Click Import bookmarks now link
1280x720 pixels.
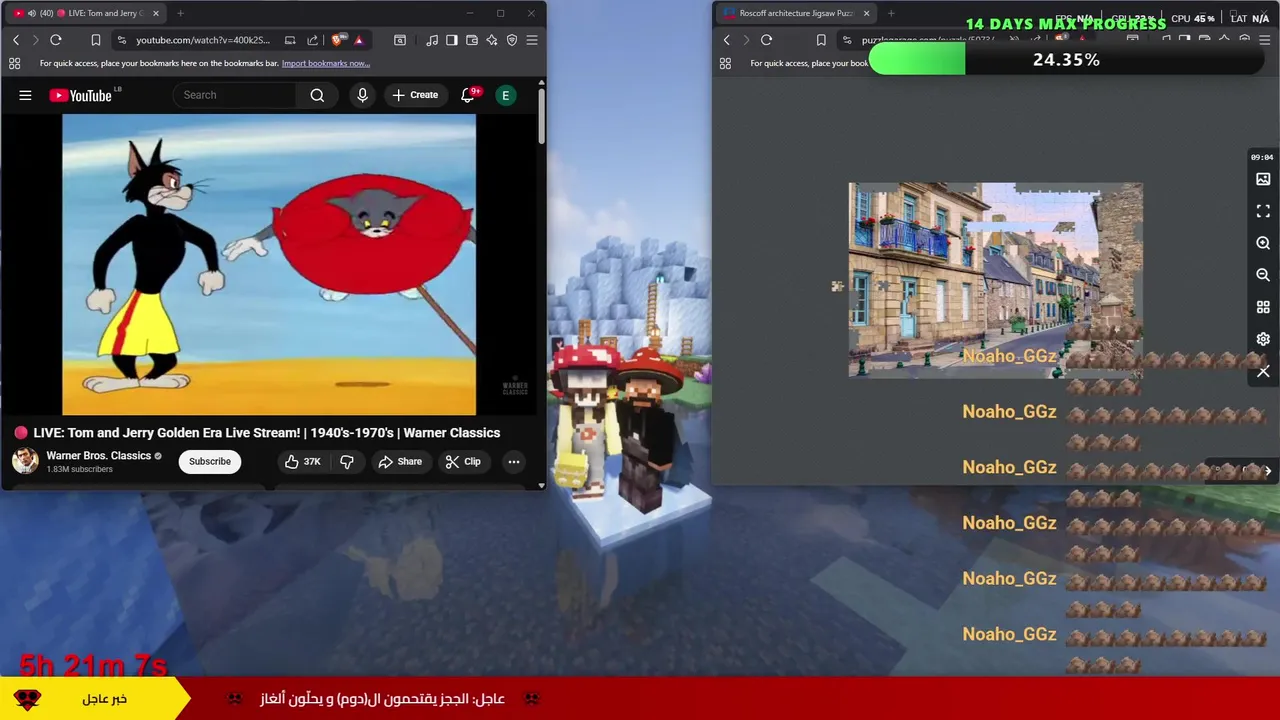coord(326,63)
